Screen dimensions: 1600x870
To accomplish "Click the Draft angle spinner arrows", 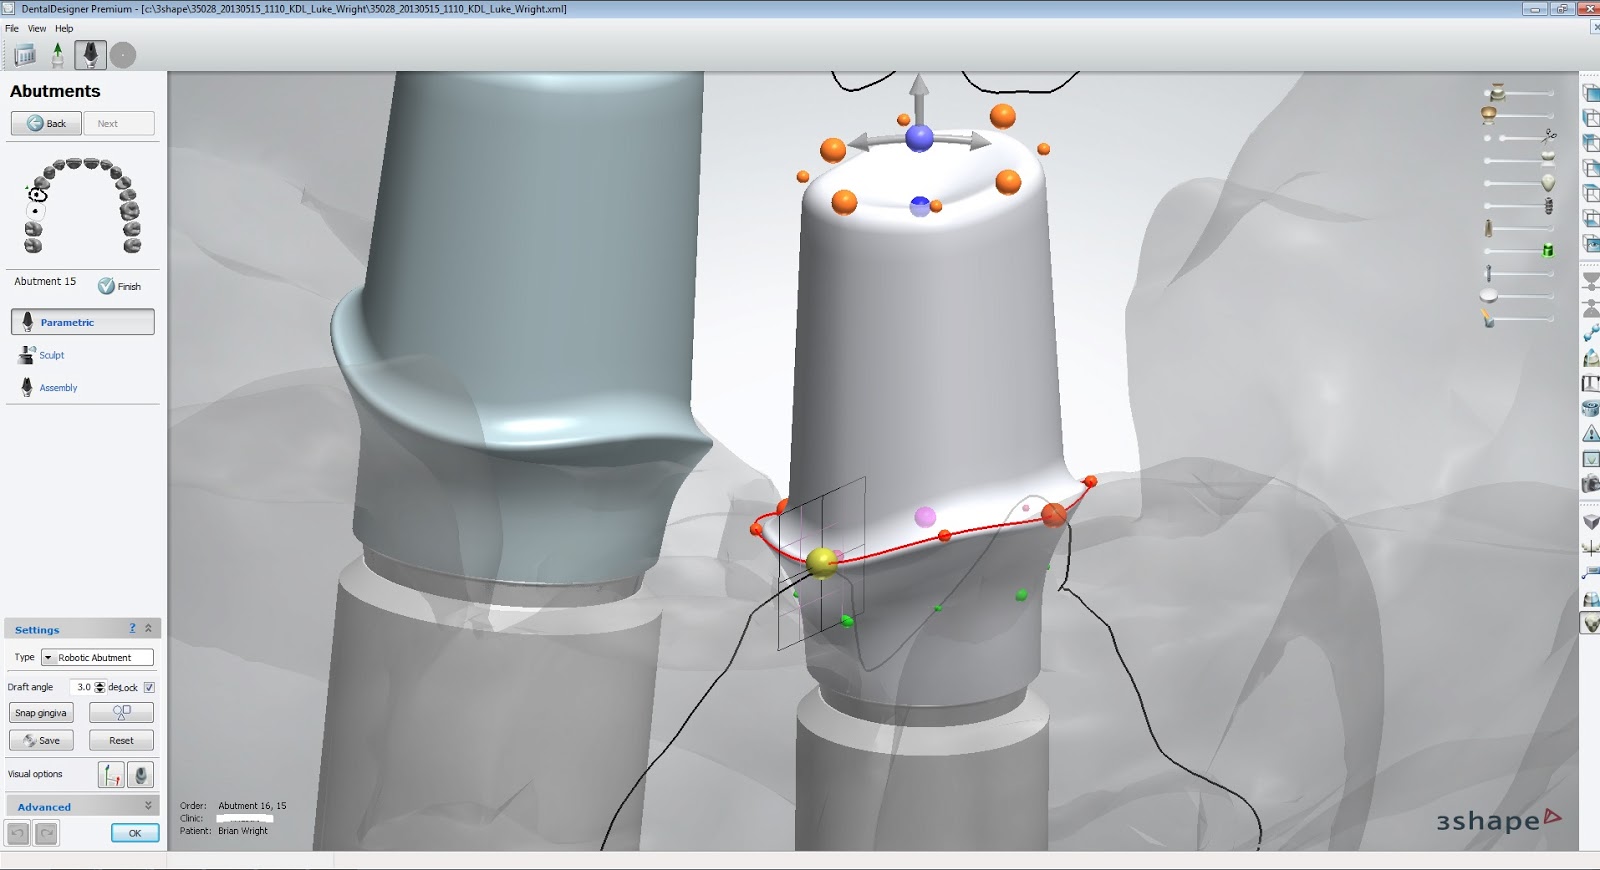I will (x=100, y=687).
